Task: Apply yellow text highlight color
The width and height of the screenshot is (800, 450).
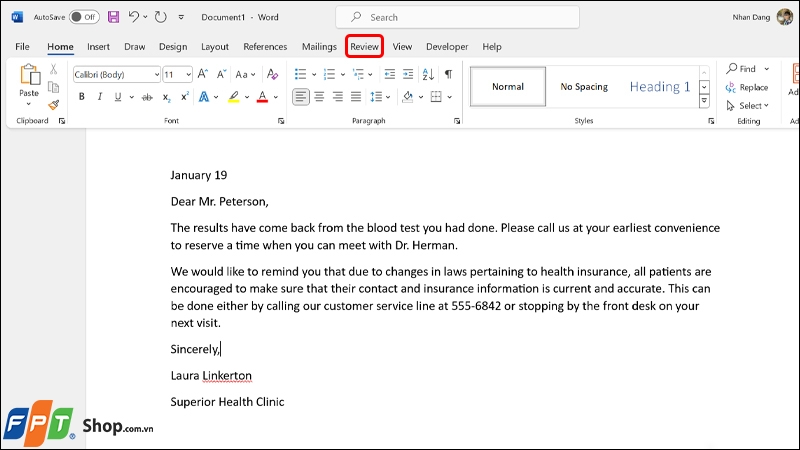Action: [234, 97]
